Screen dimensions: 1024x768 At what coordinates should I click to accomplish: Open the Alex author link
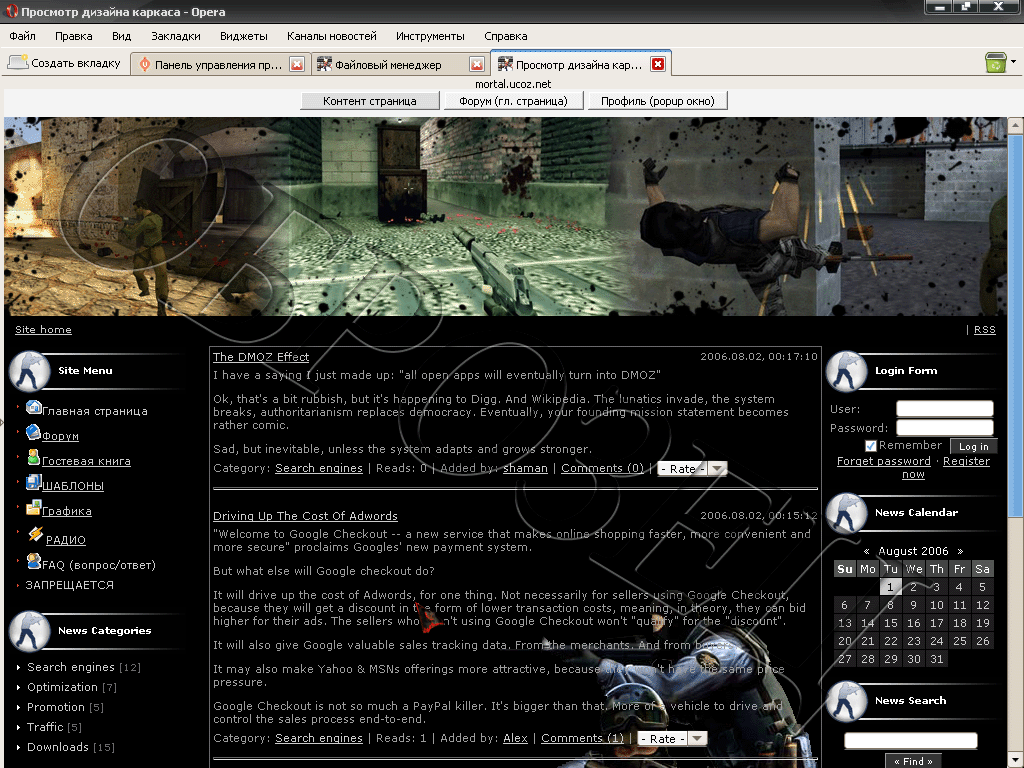515,738
